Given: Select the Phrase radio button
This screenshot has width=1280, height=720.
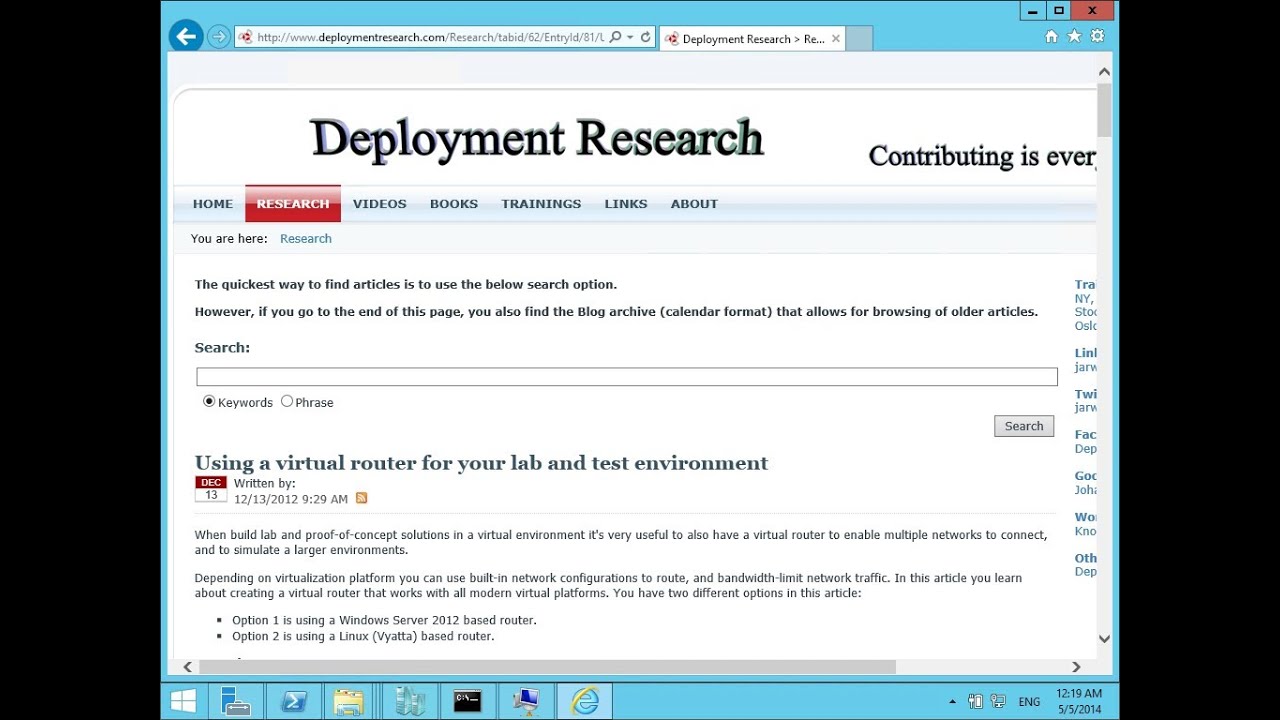Looking at the screenshot, I should point(287,401).
